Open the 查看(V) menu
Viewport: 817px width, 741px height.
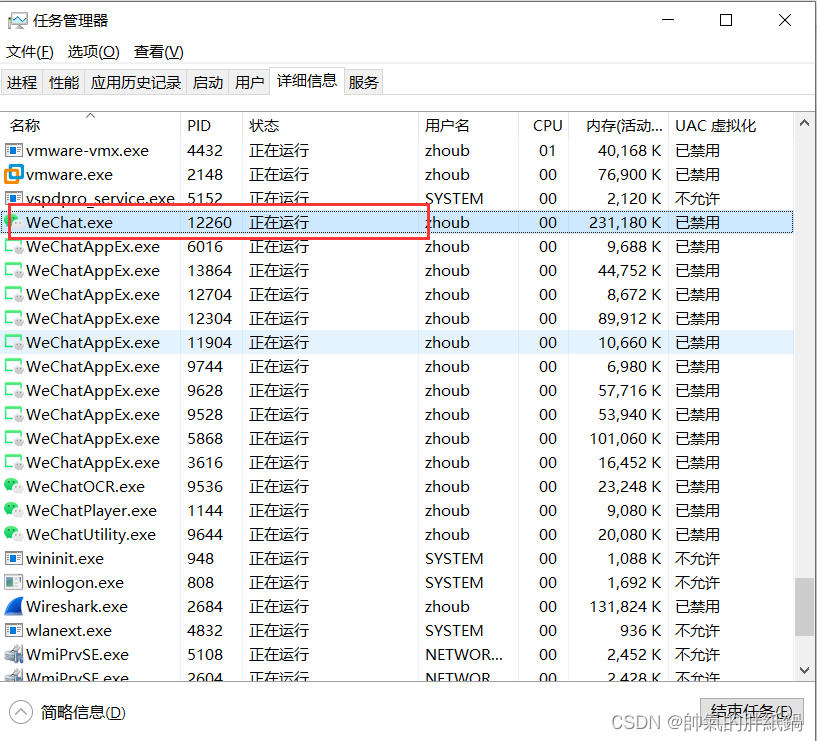pos(158,52)
